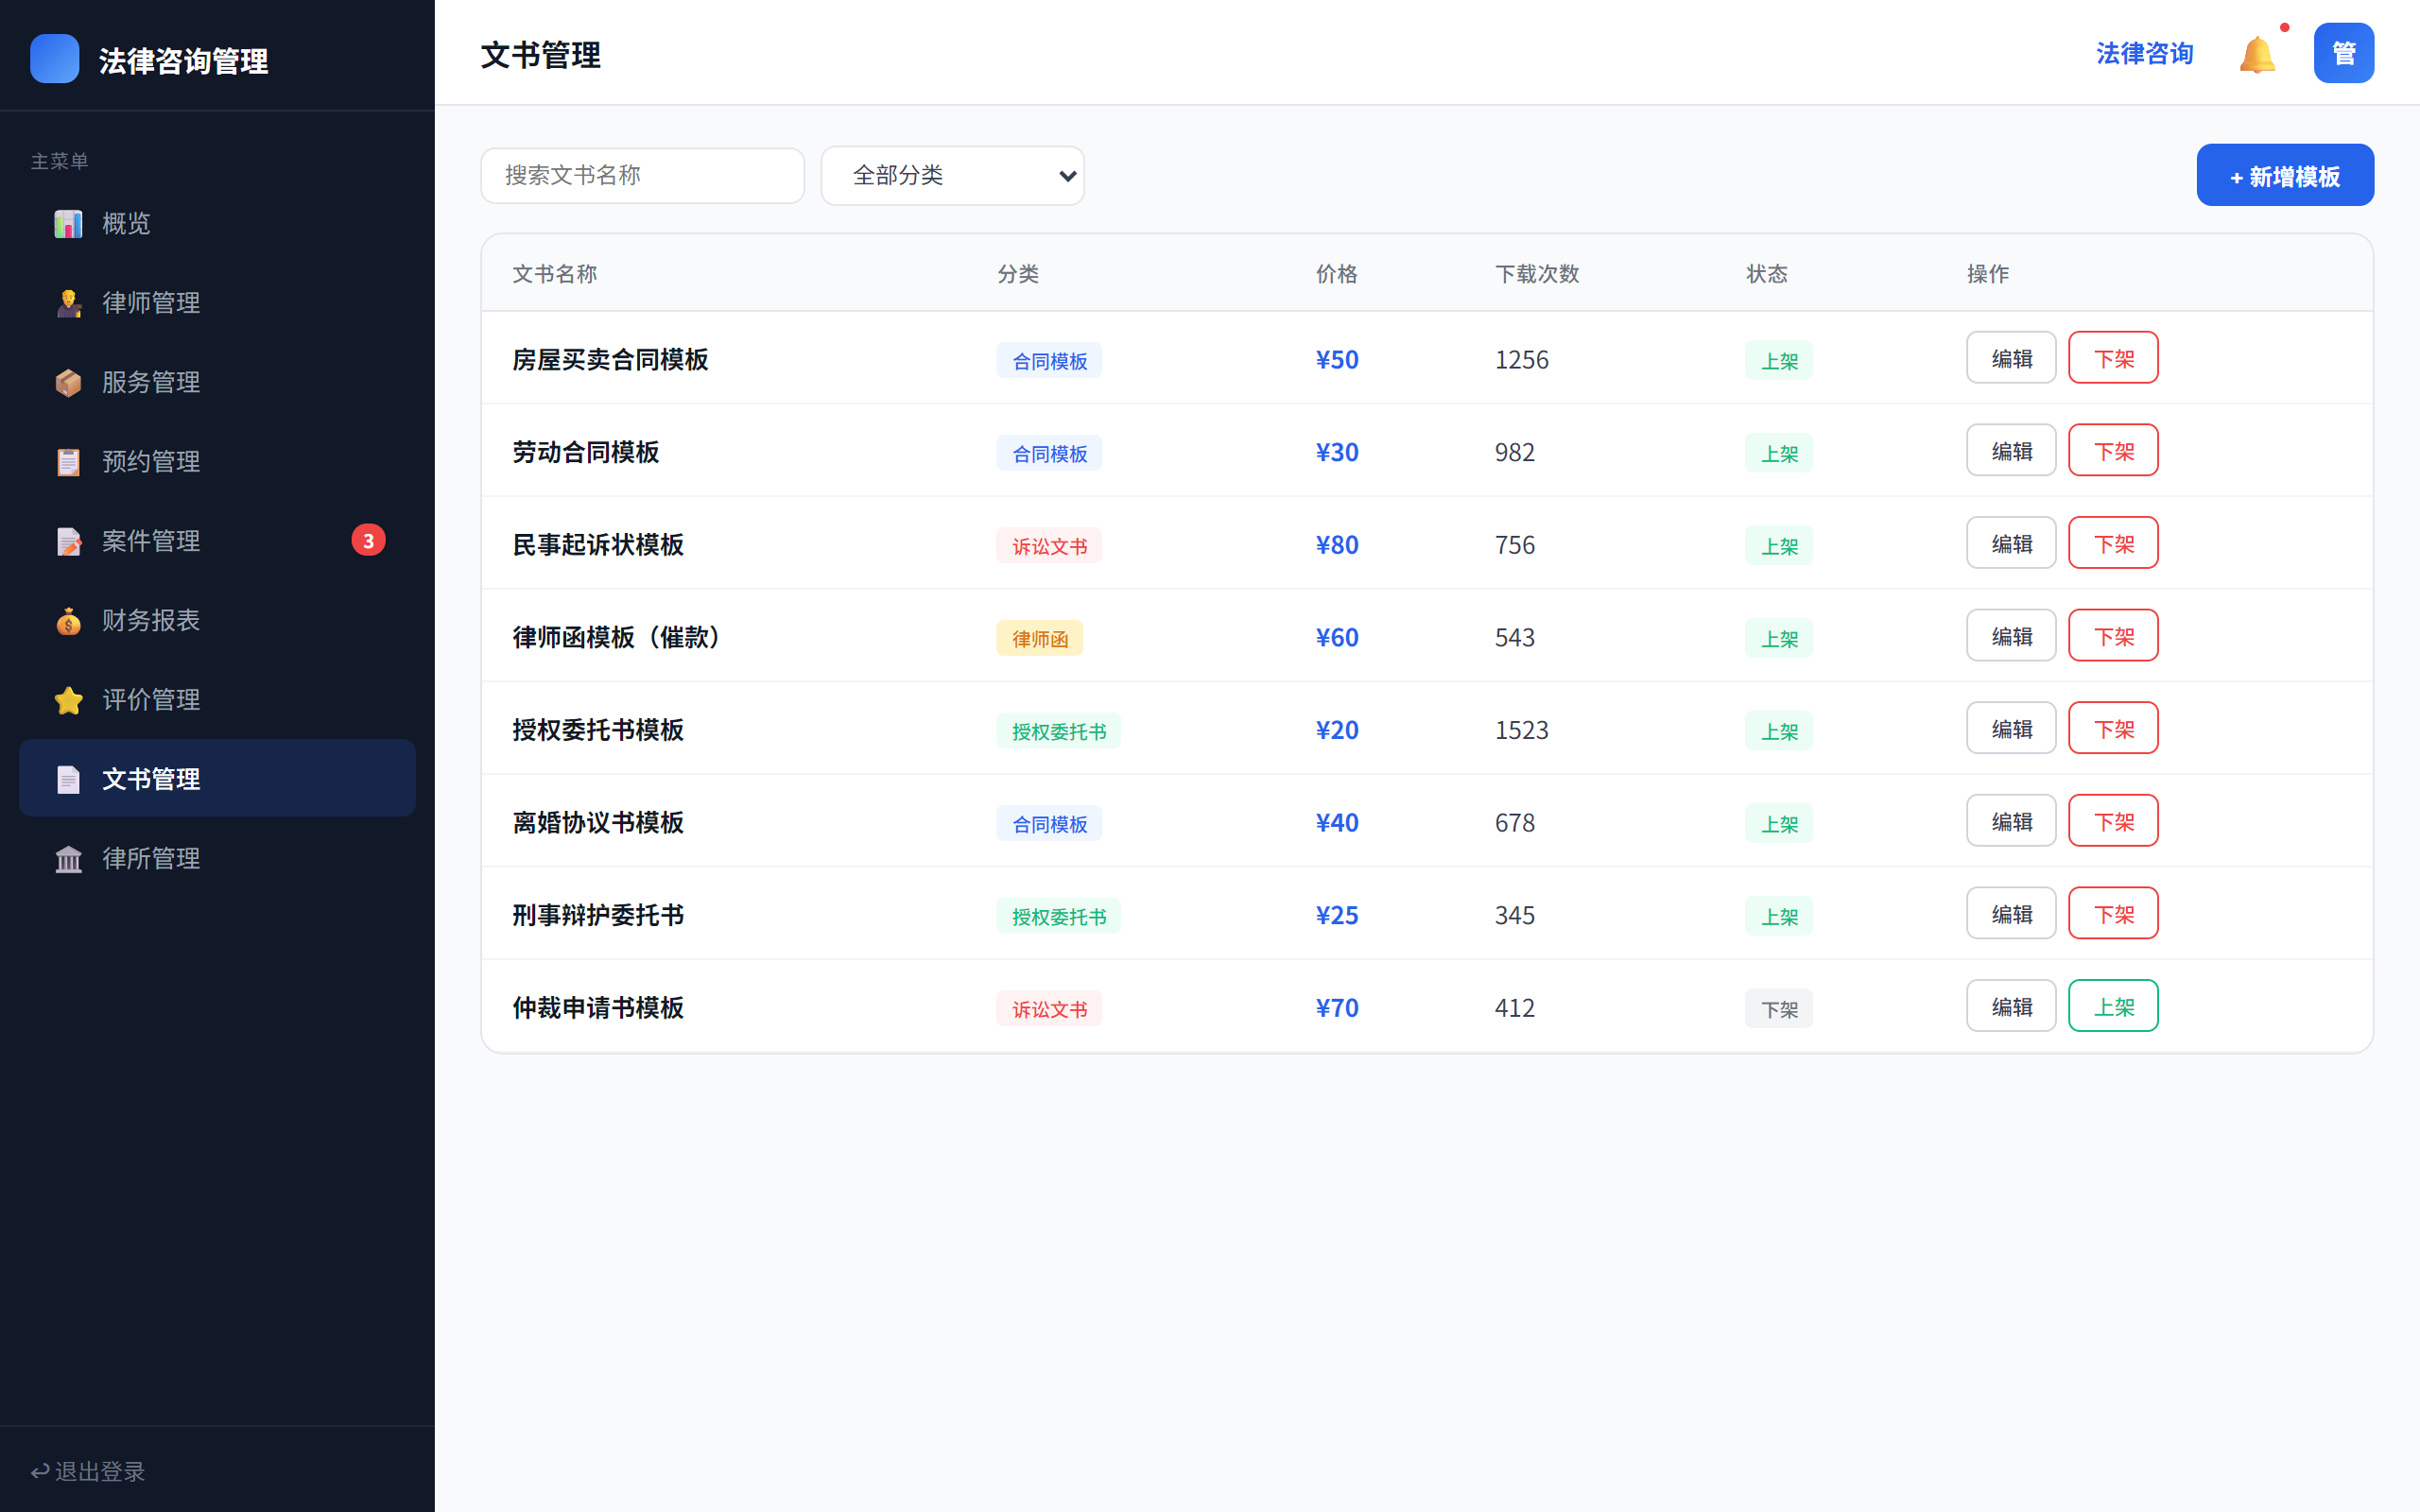Edit the 民事起诉状模板 entry
The width and height of the screenshot is (2420, 1512).
(2010, 543)
